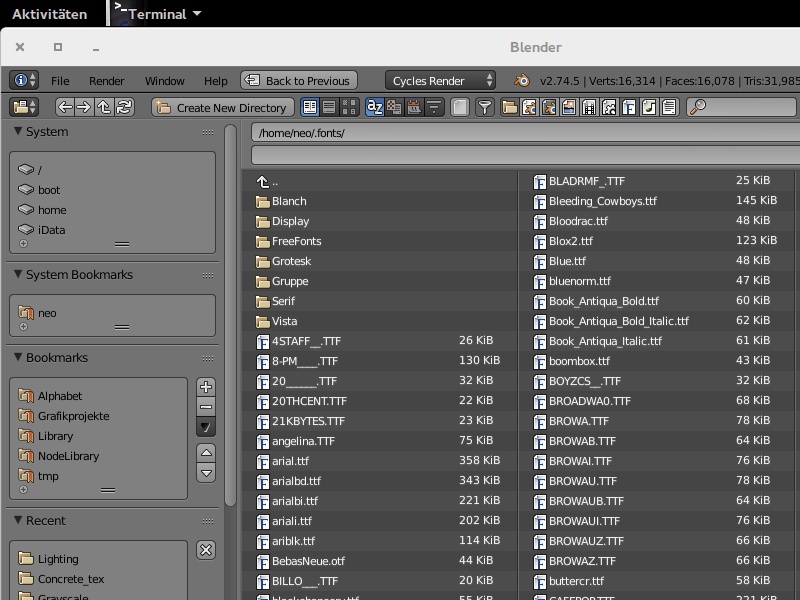Sort files by modification time
The image size is (800, 600).
point(414,107)
